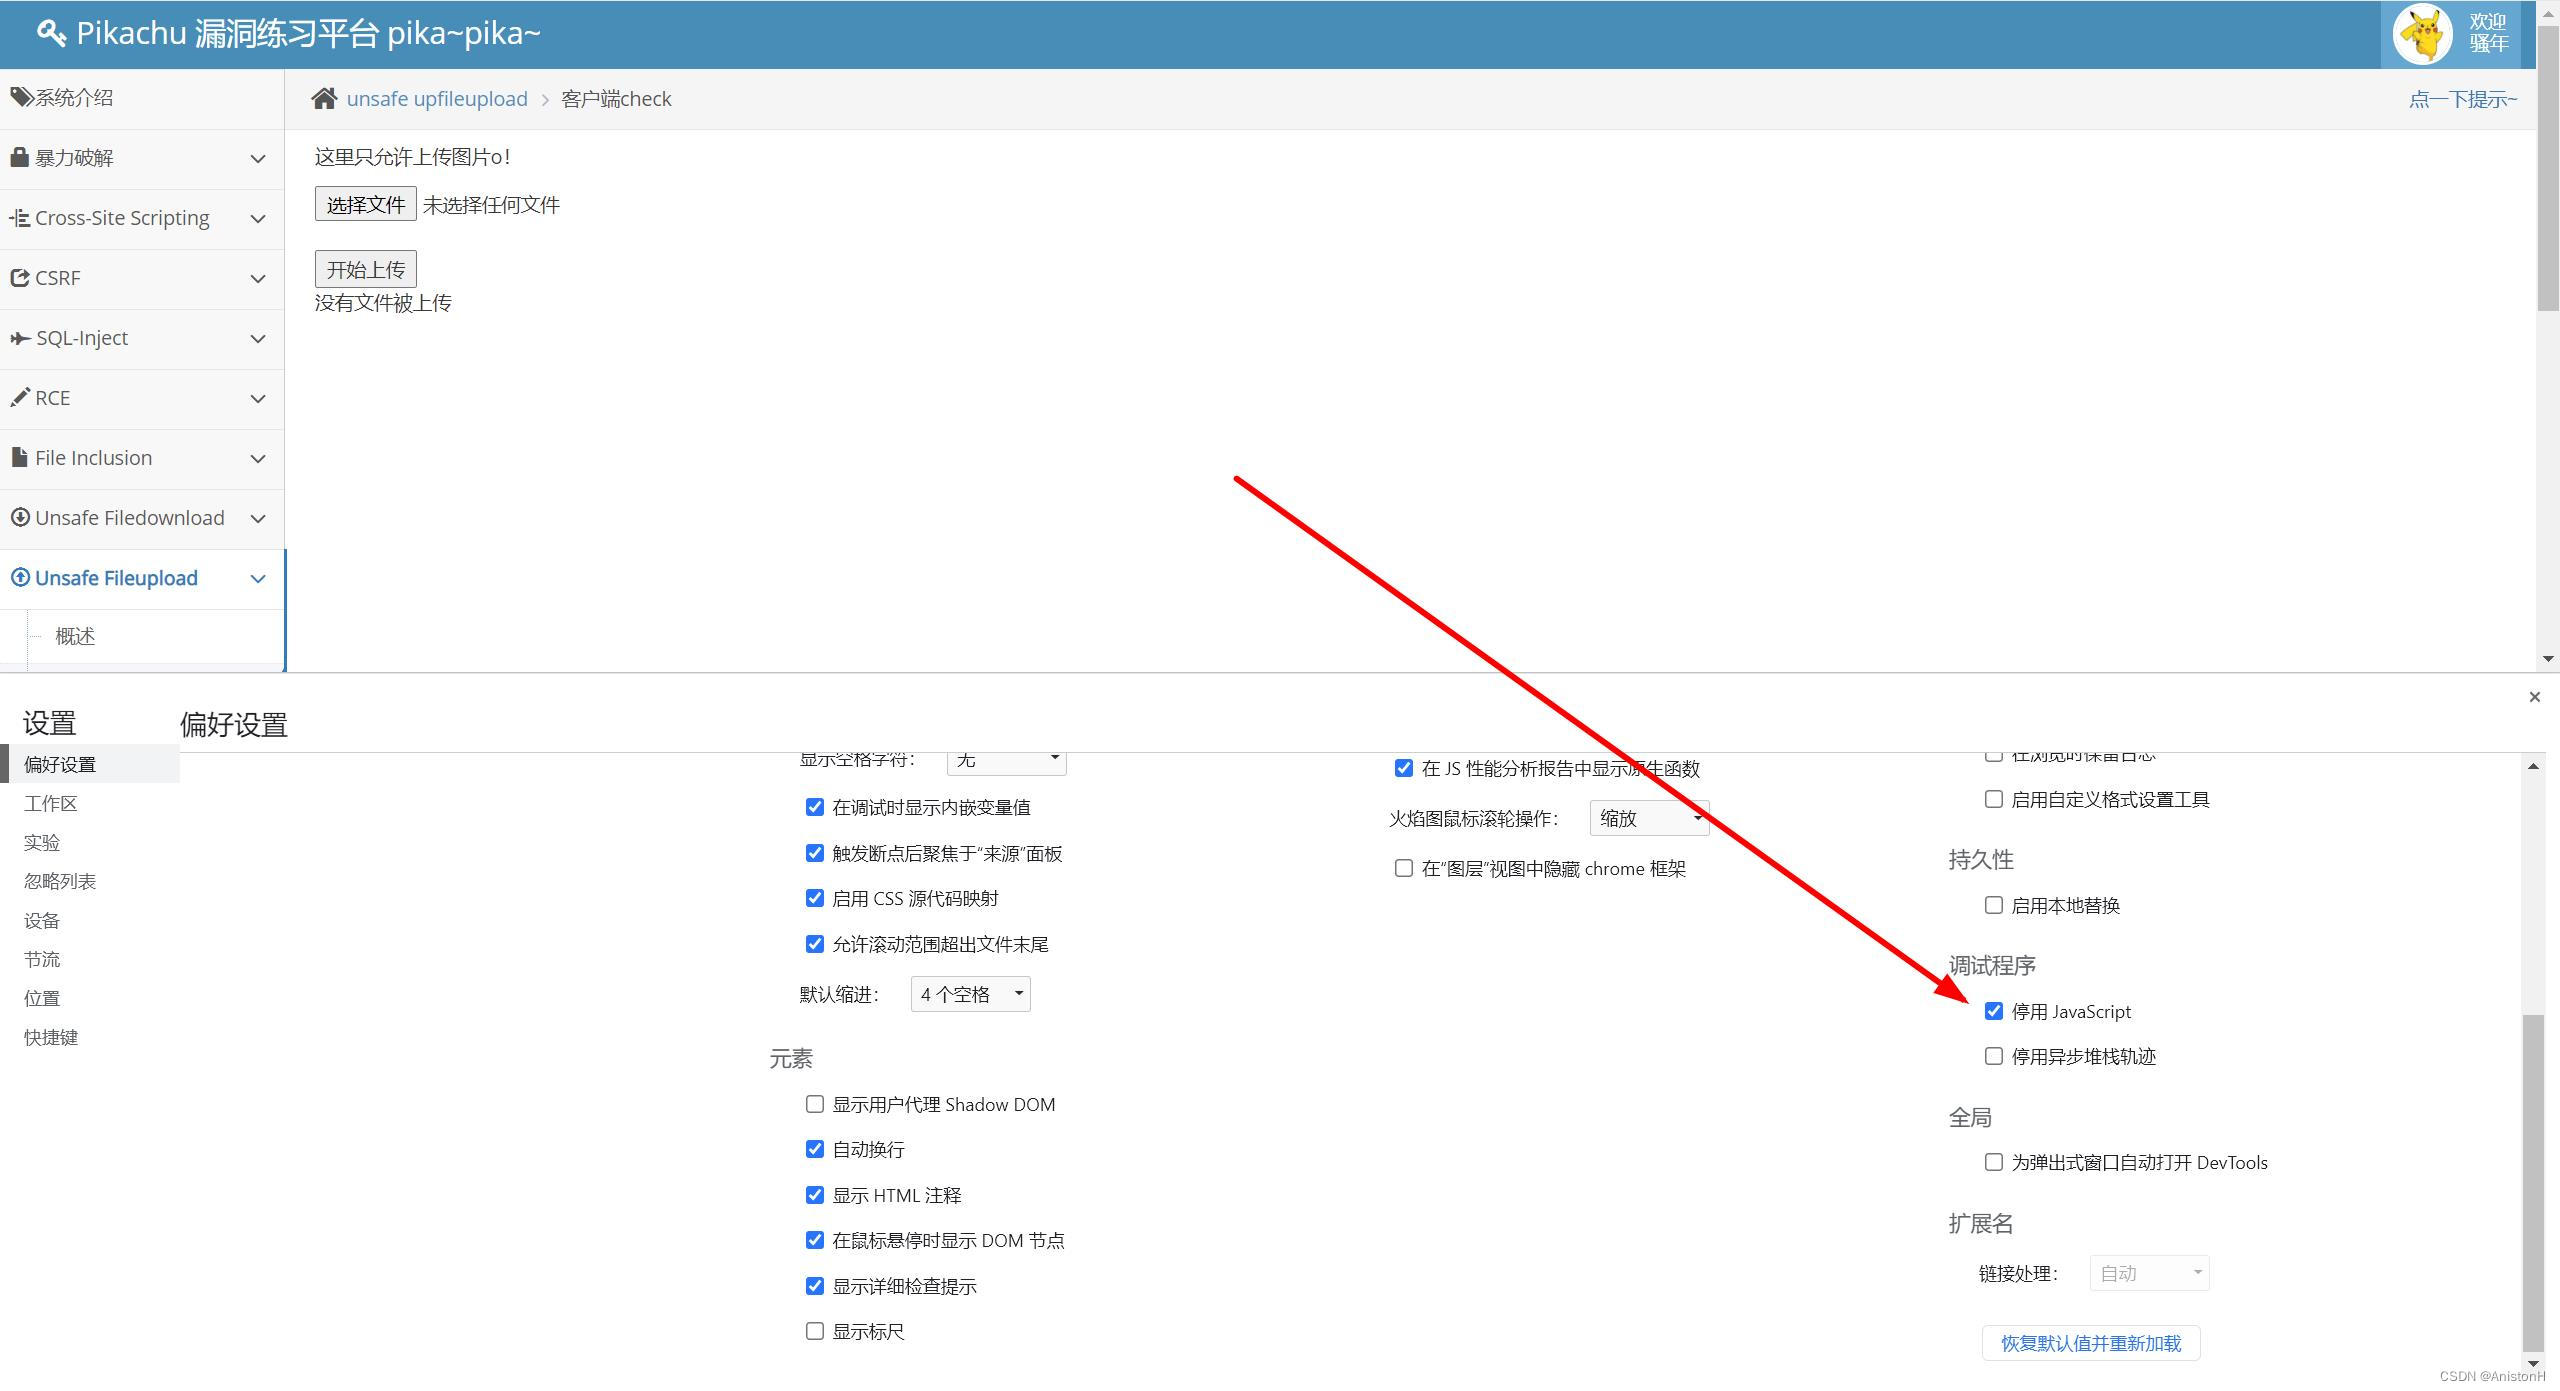The image size is (2560, 1391).
Task: Expand RCE menu chevron
Action: tap(258, 398)
